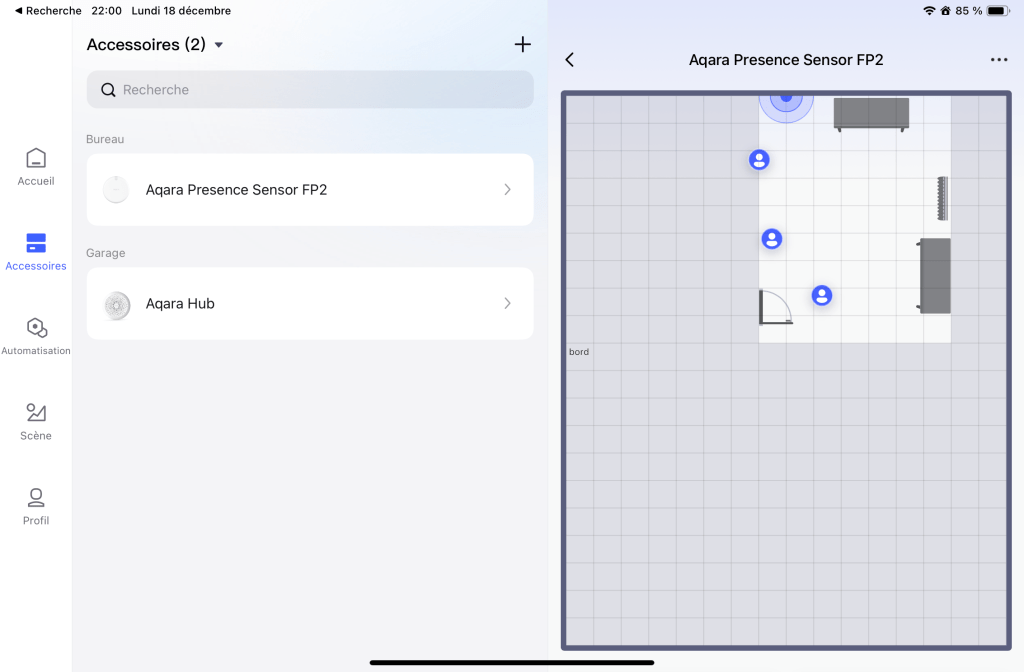1024x672 pixels.
Task: Tap the radar sensor marker on map
Action: coord(786,99)
